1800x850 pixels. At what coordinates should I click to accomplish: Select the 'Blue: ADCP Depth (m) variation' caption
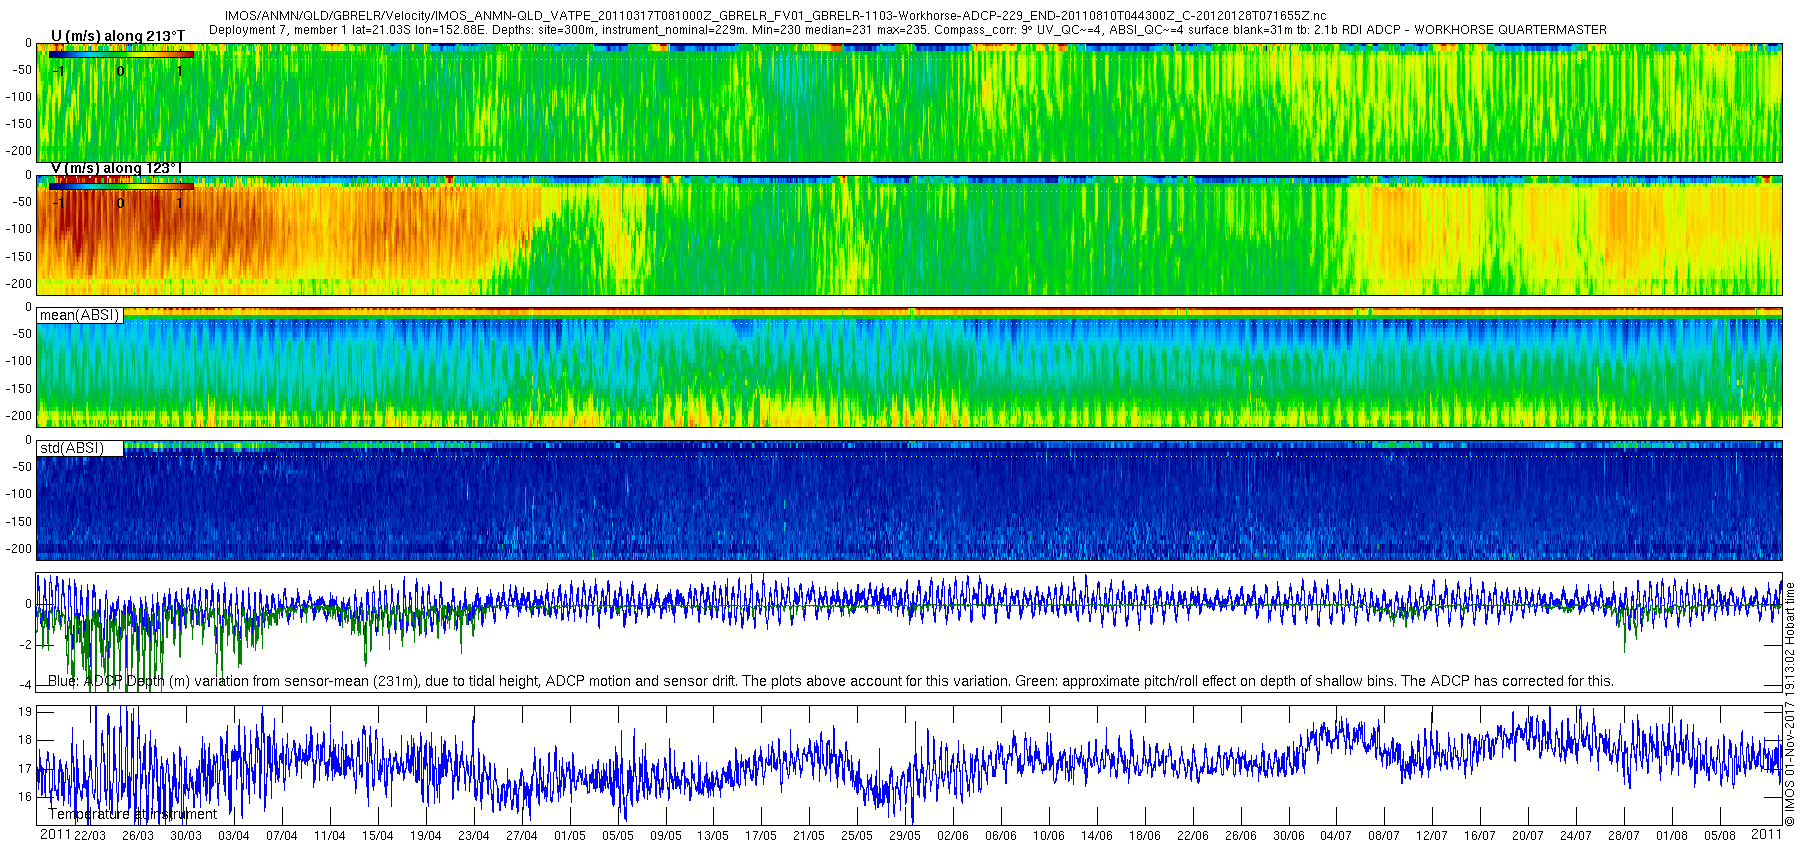831,681
